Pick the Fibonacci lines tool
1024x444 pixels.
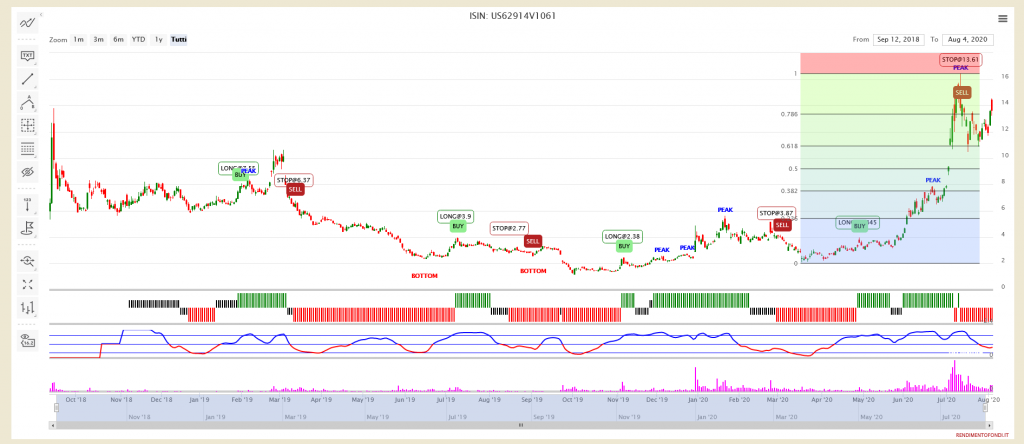pos(28,148)
